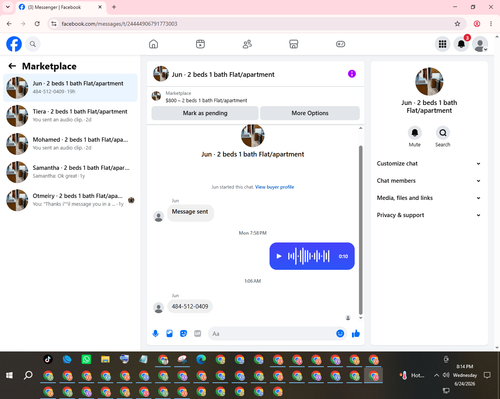Click the listing picture in the info panel
Image resolution: width=500 pixels, height=399 pixels.
[429, 81]
